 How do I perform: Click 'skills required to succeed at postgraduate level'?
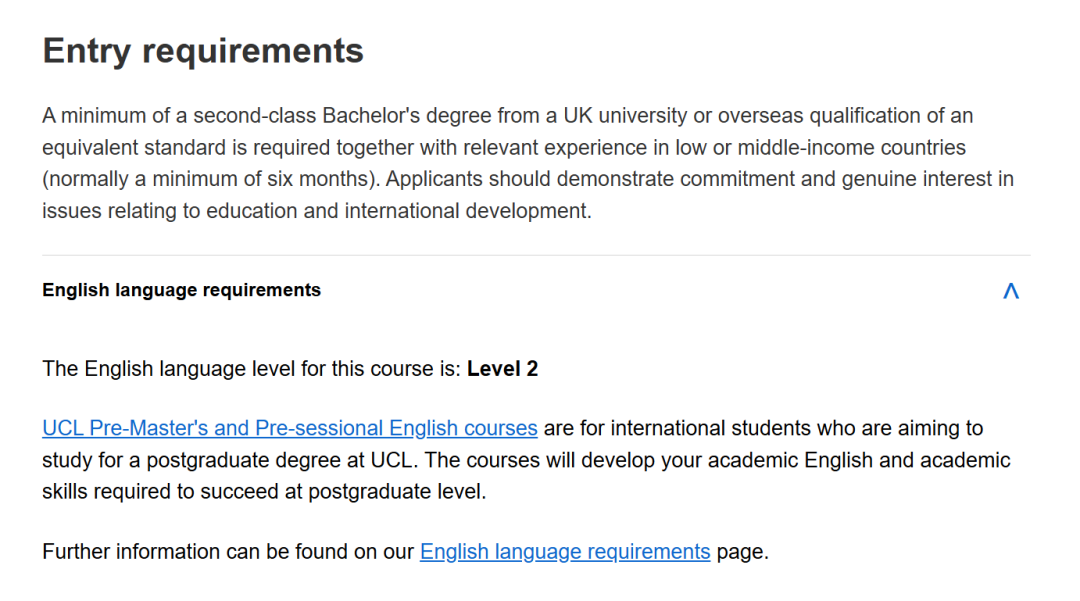tap(263, 492)
